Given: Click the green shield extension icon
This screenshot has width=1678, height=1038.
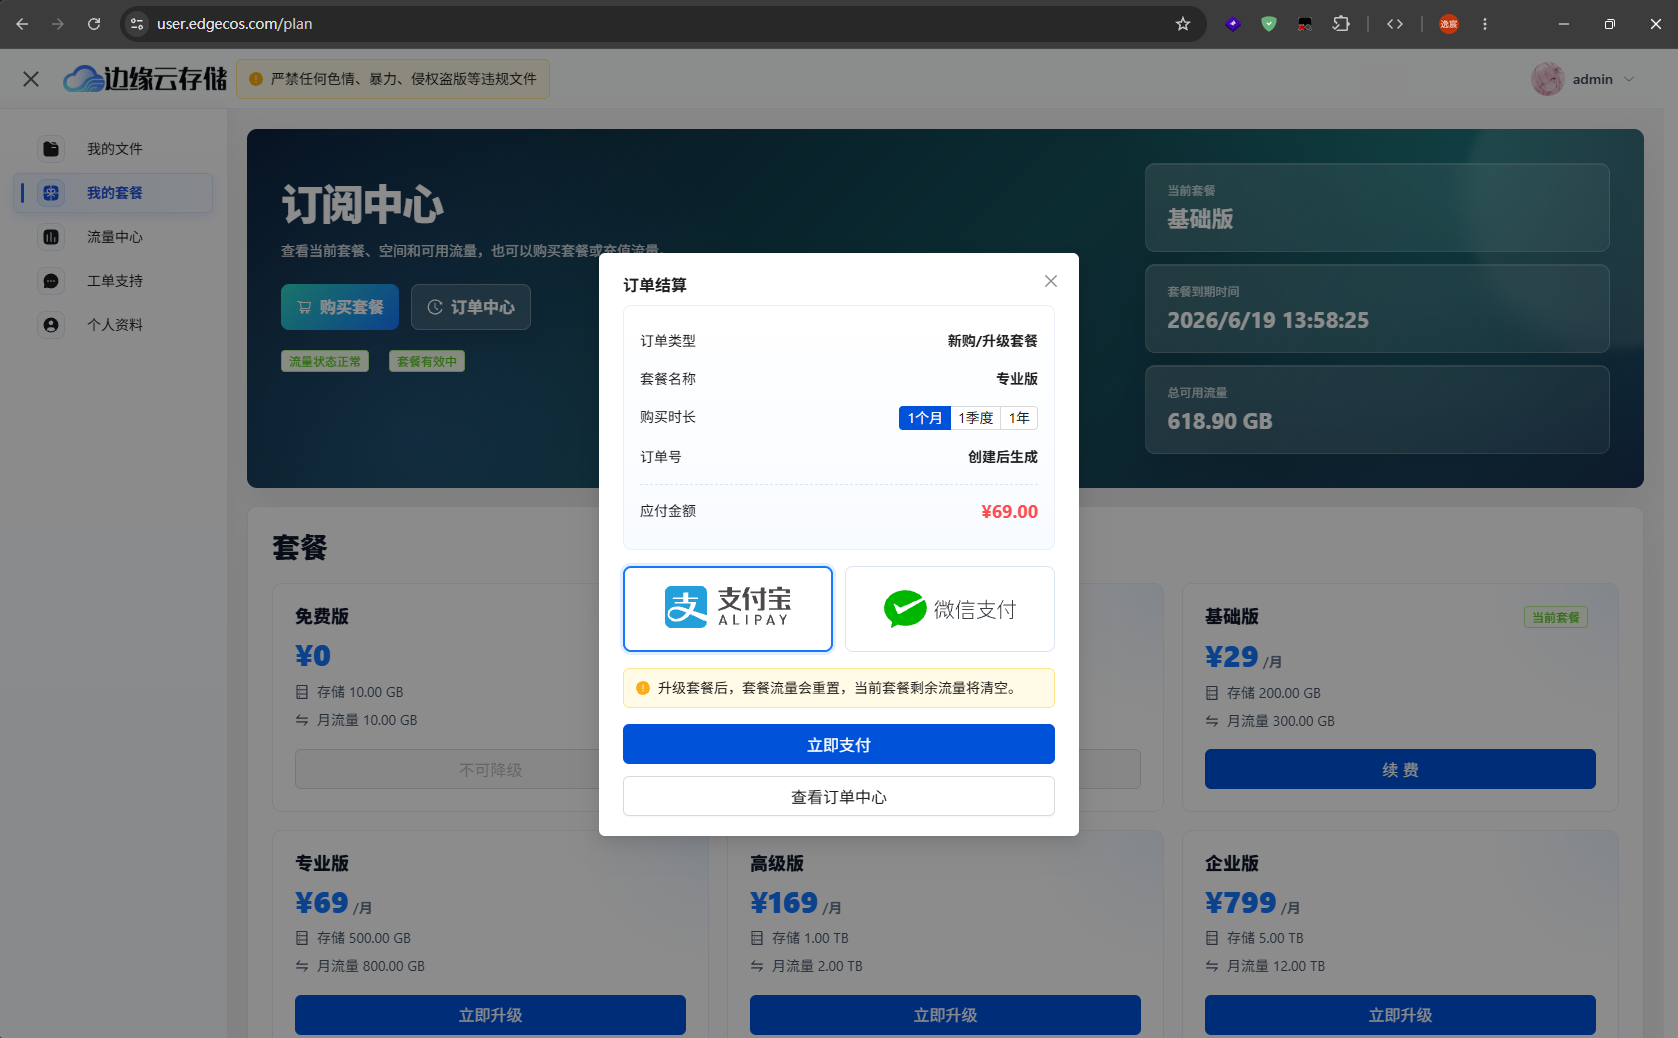Looking at the screenshot, I should [x=1269, y=24].
